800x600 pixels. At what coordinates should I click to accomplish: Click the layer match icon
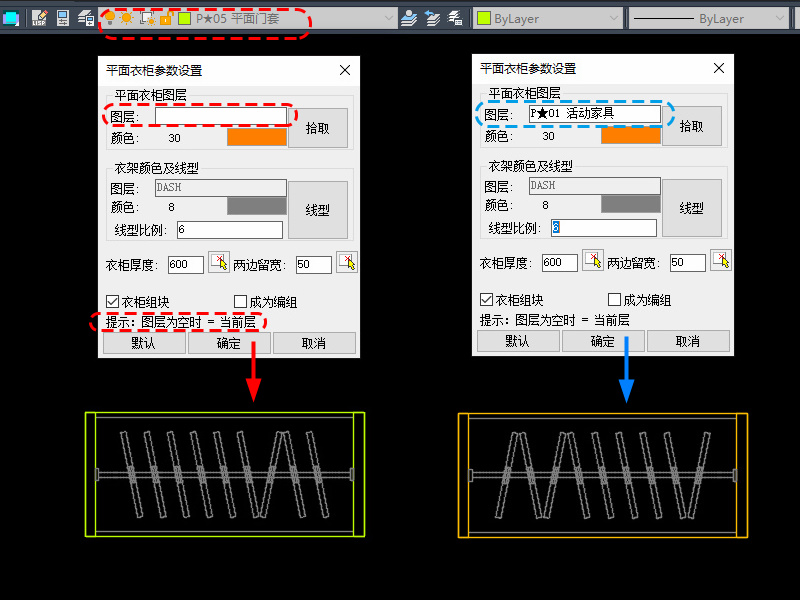(455, 19)
